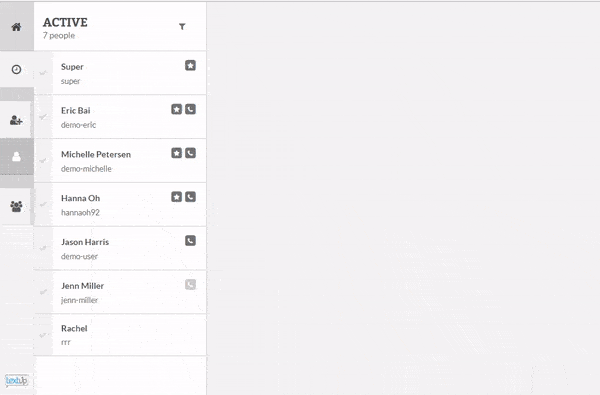The image size is (600, 395).
Task: Click the star badge on Super's row
Action: point(191,65)
